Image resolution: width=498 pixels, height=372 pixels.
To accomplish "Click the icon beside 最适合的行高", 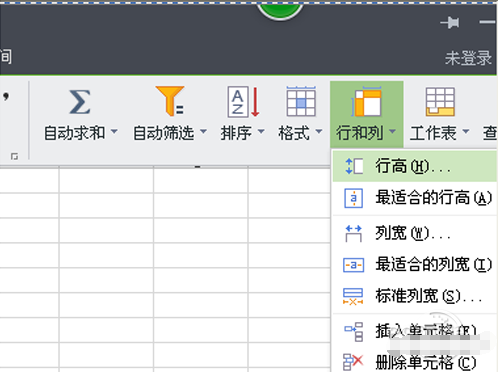I will [x=353, y=198].
